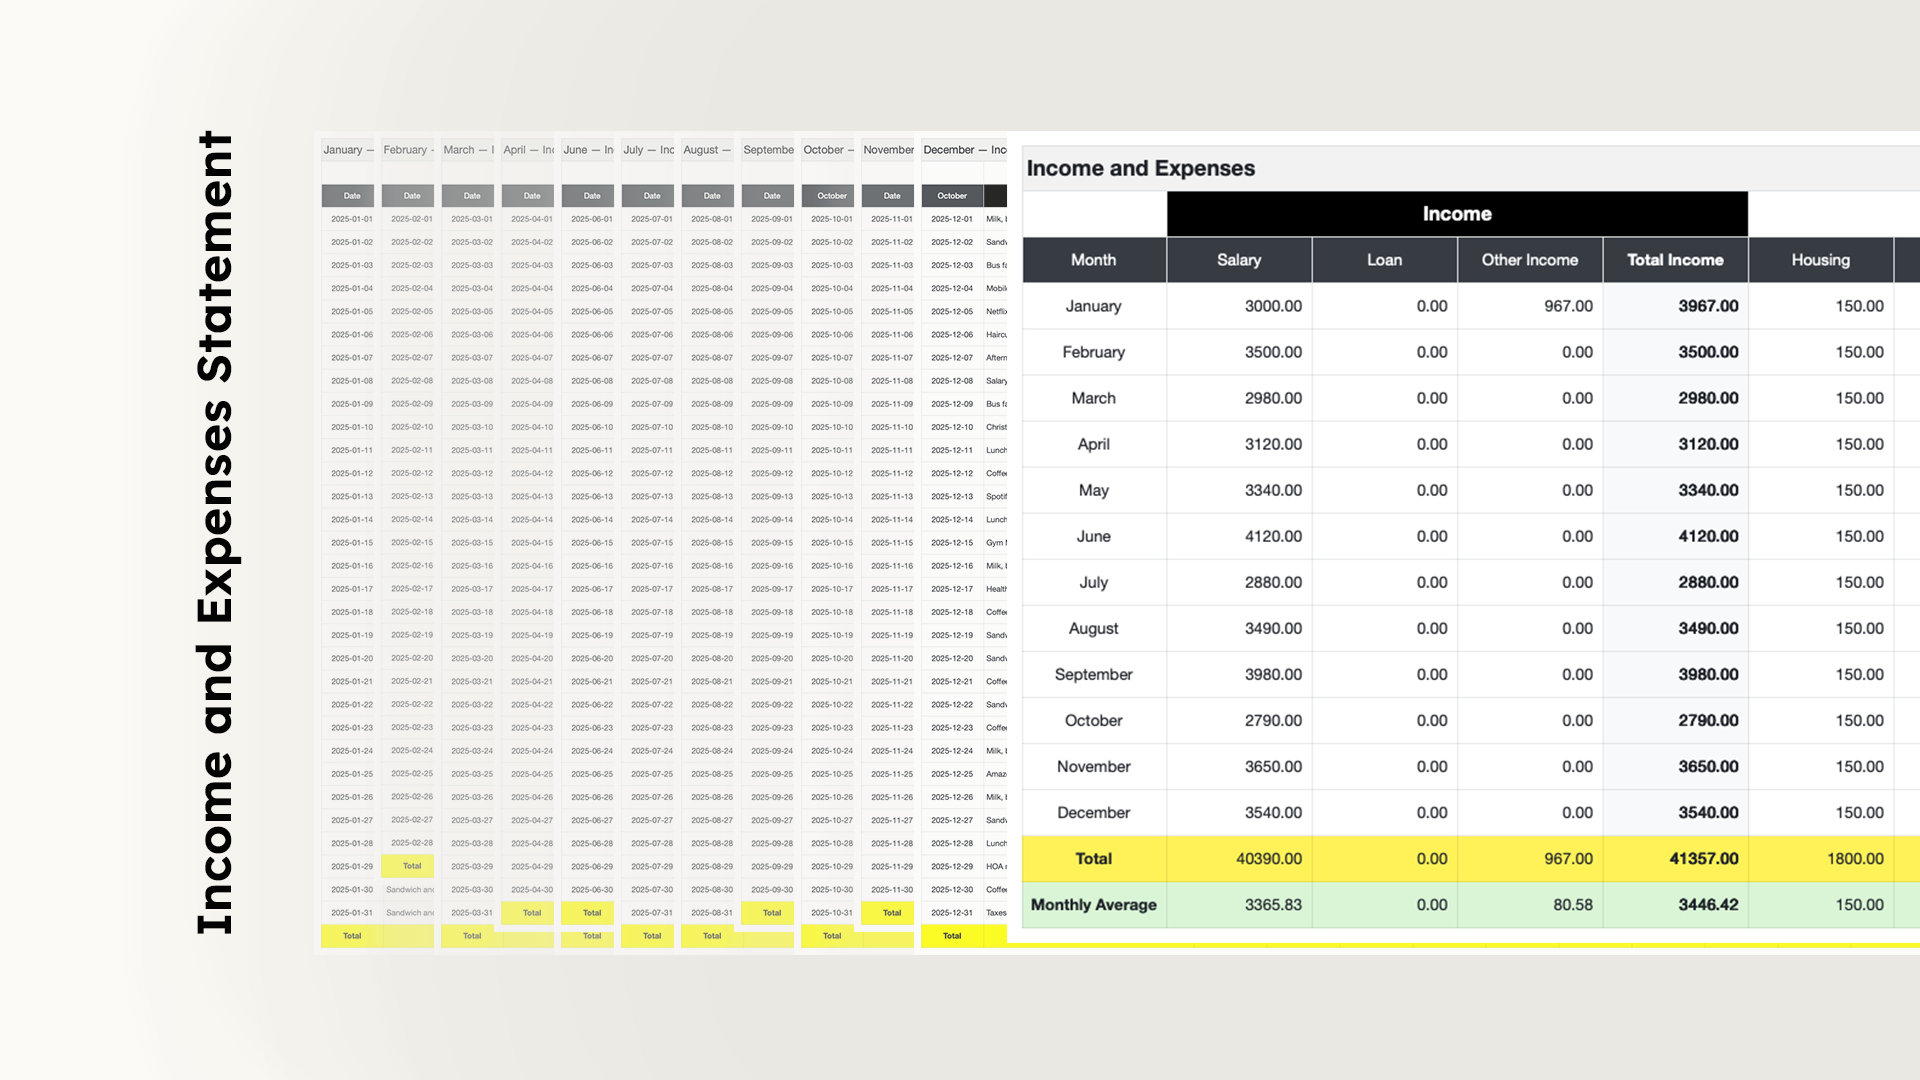Open the 'March —' sheet title
Viewport: 1920px width, 1080px height.
(x=468, y=150)
